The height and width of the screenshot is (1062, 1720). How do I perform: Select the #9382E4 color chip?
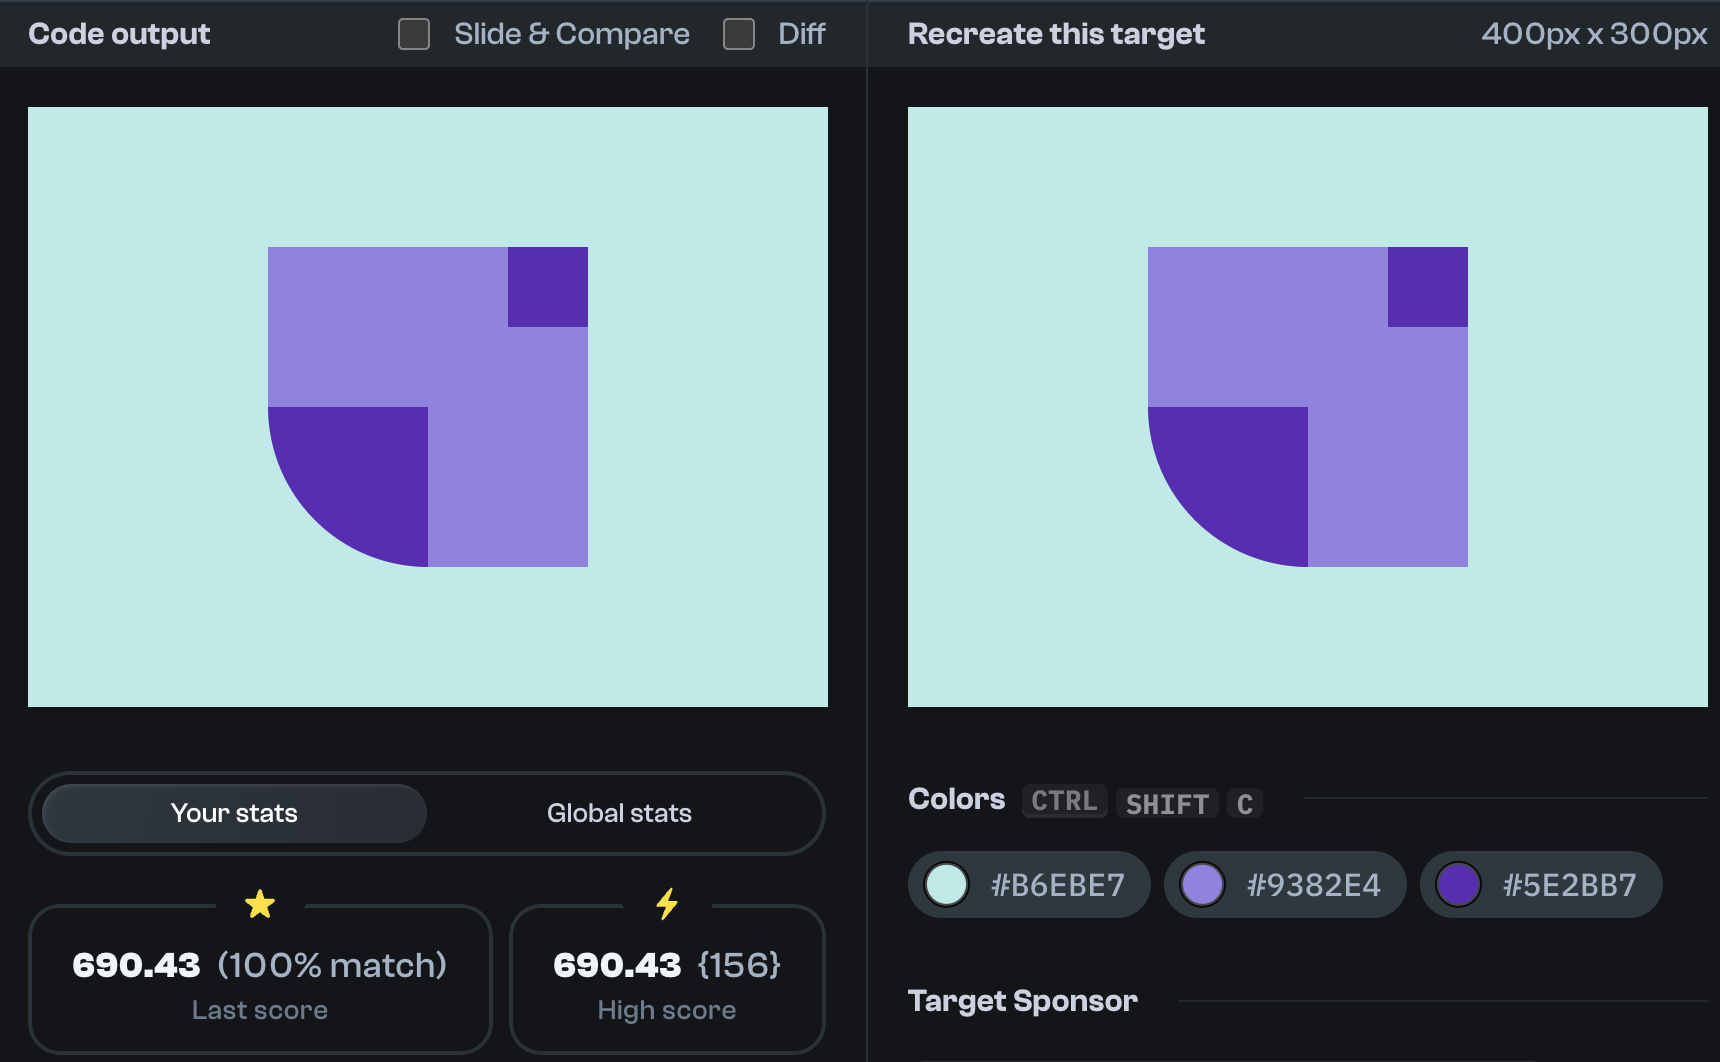[x=1285, y=884]
